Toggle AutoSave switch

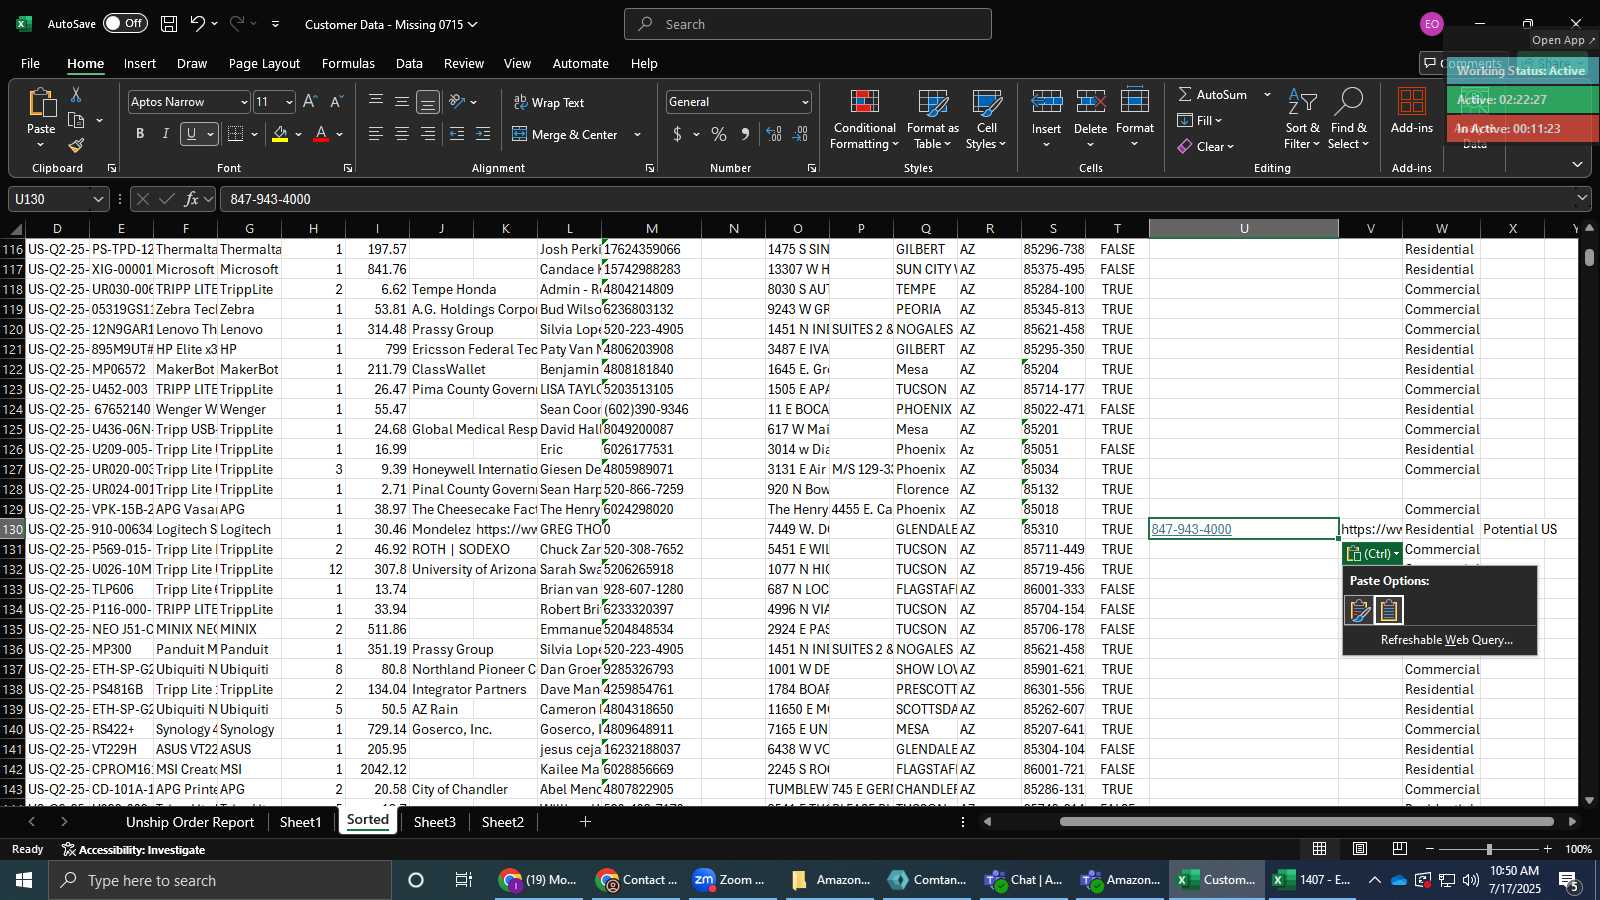[125, 23]
